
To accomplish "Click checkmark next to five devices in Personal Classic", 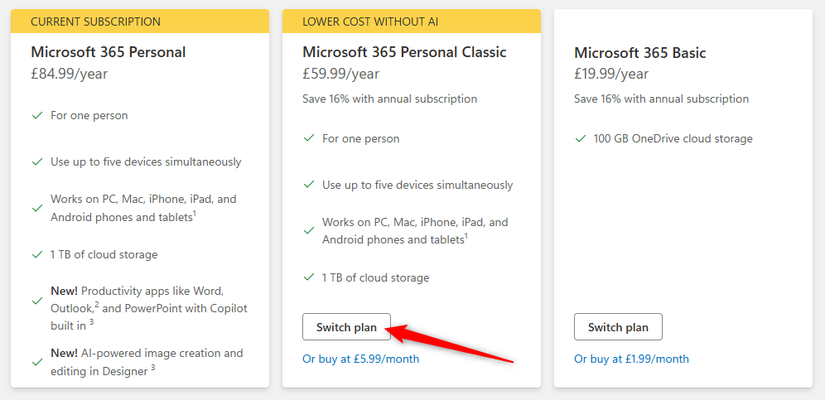I will [308, 185].
